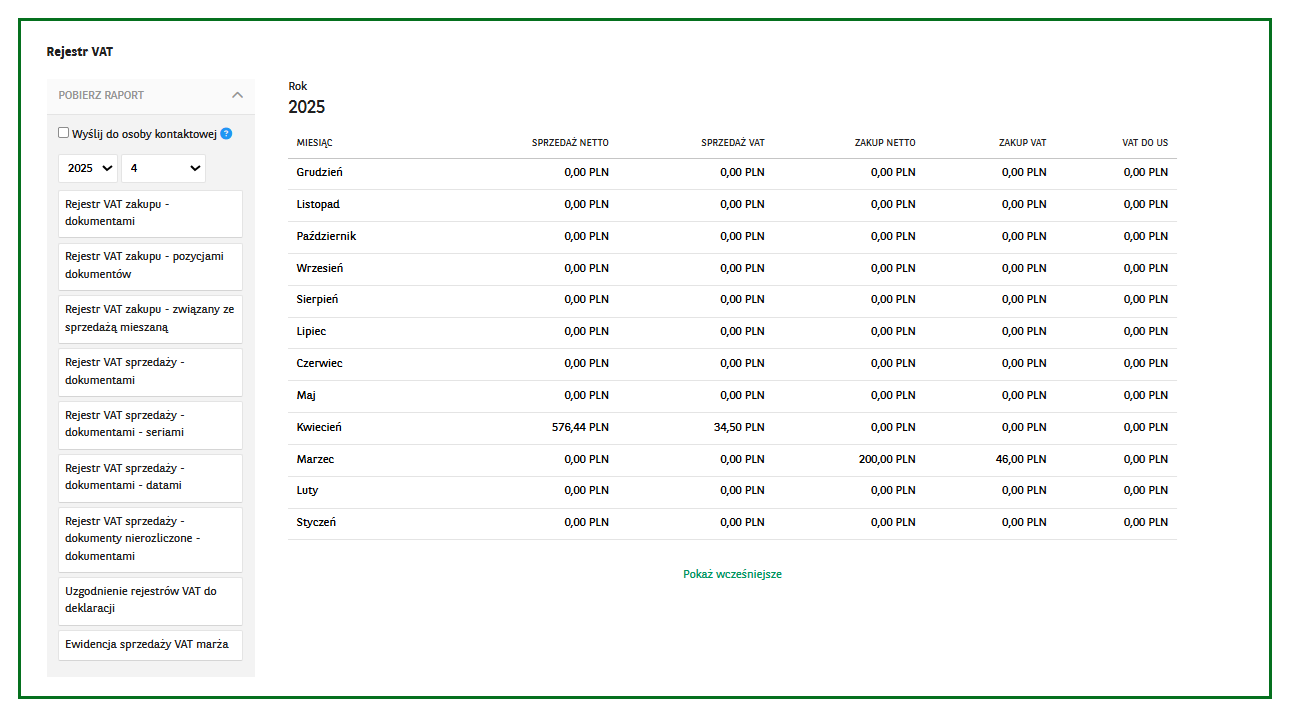
Task: Select the Marzec row label
Action: click(x=315, y=459)
